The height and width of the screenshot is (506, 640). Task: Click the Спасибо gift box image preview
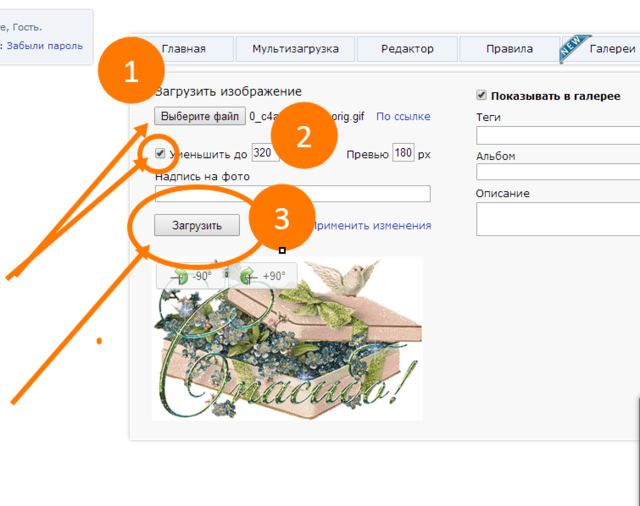287,339
